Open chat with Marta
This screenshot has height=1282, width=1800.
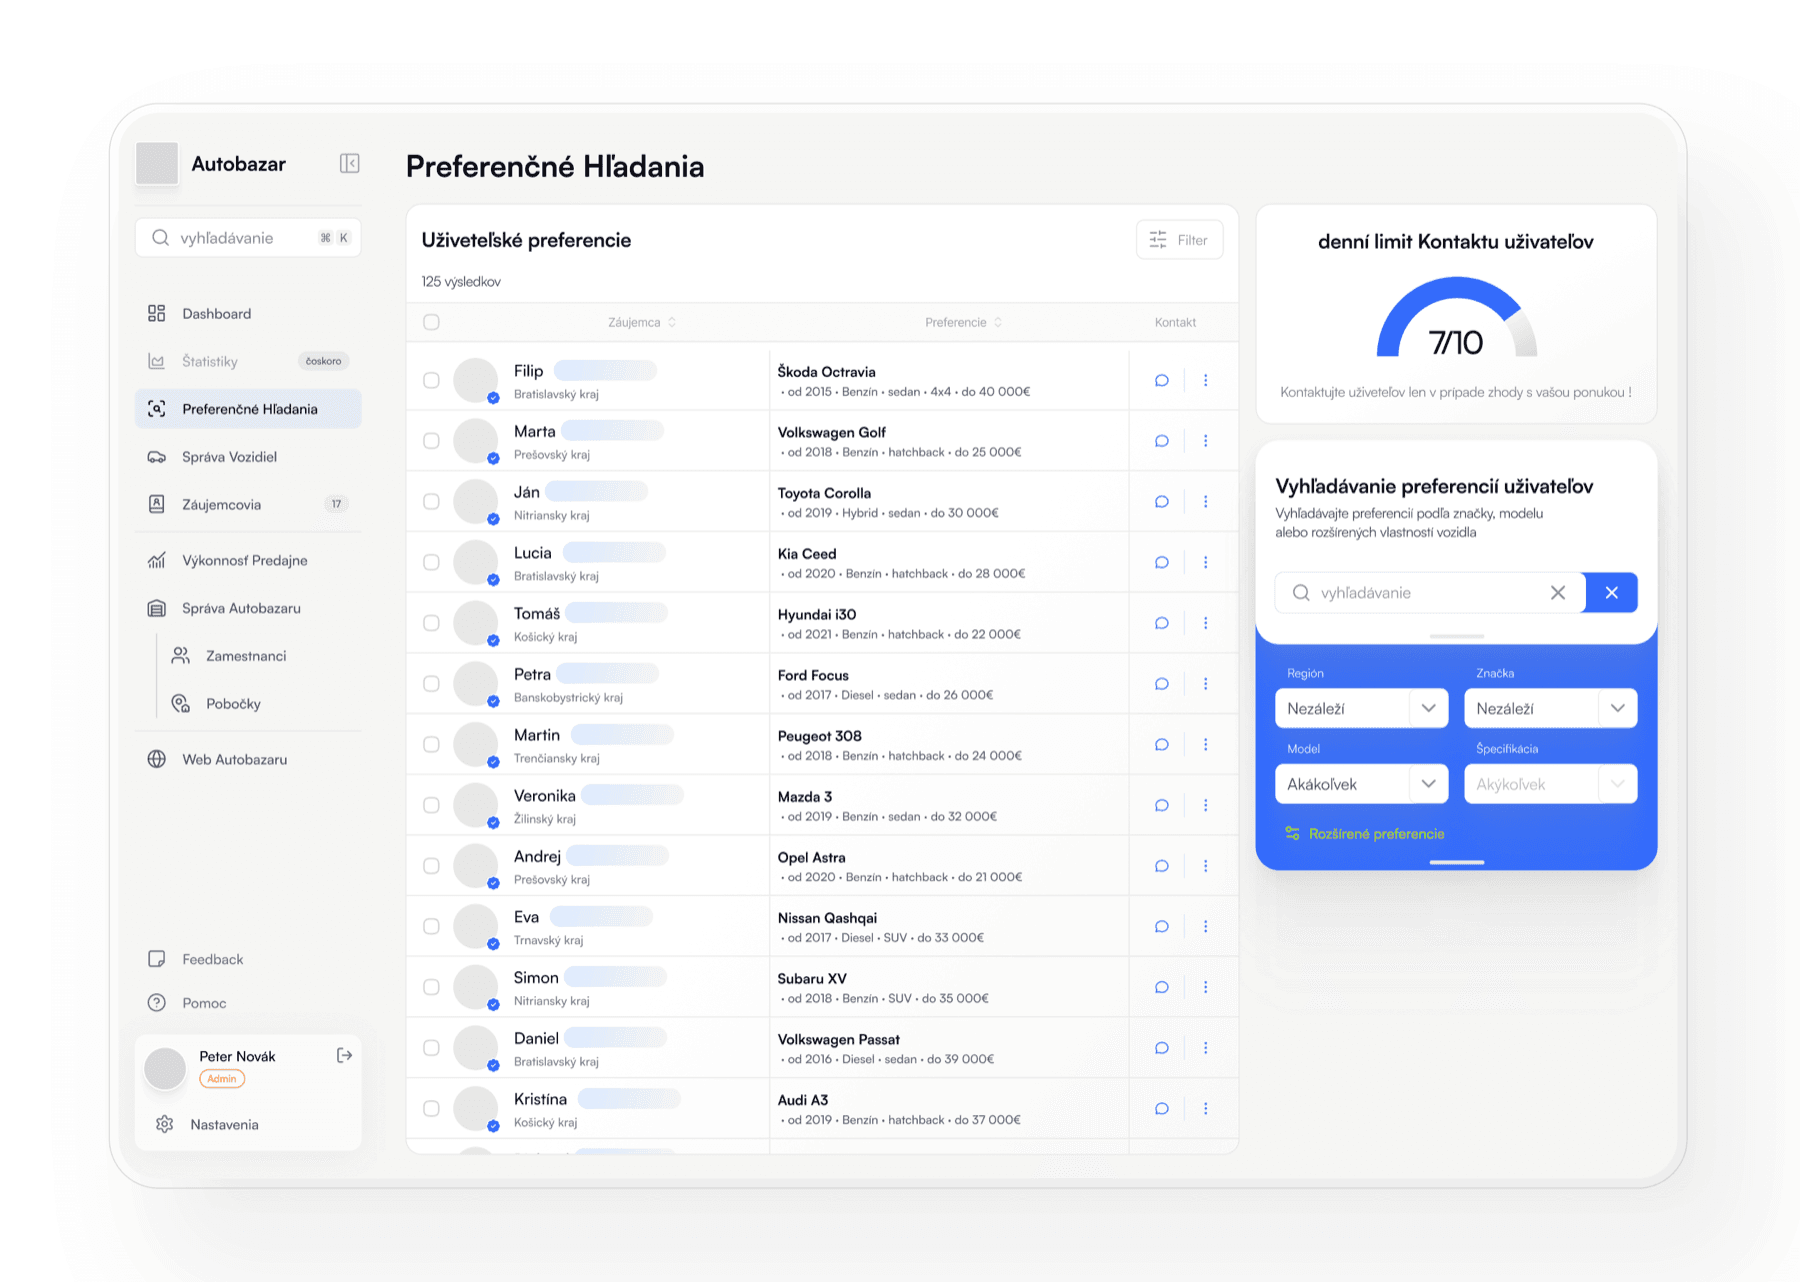[x=1161, y=441]
